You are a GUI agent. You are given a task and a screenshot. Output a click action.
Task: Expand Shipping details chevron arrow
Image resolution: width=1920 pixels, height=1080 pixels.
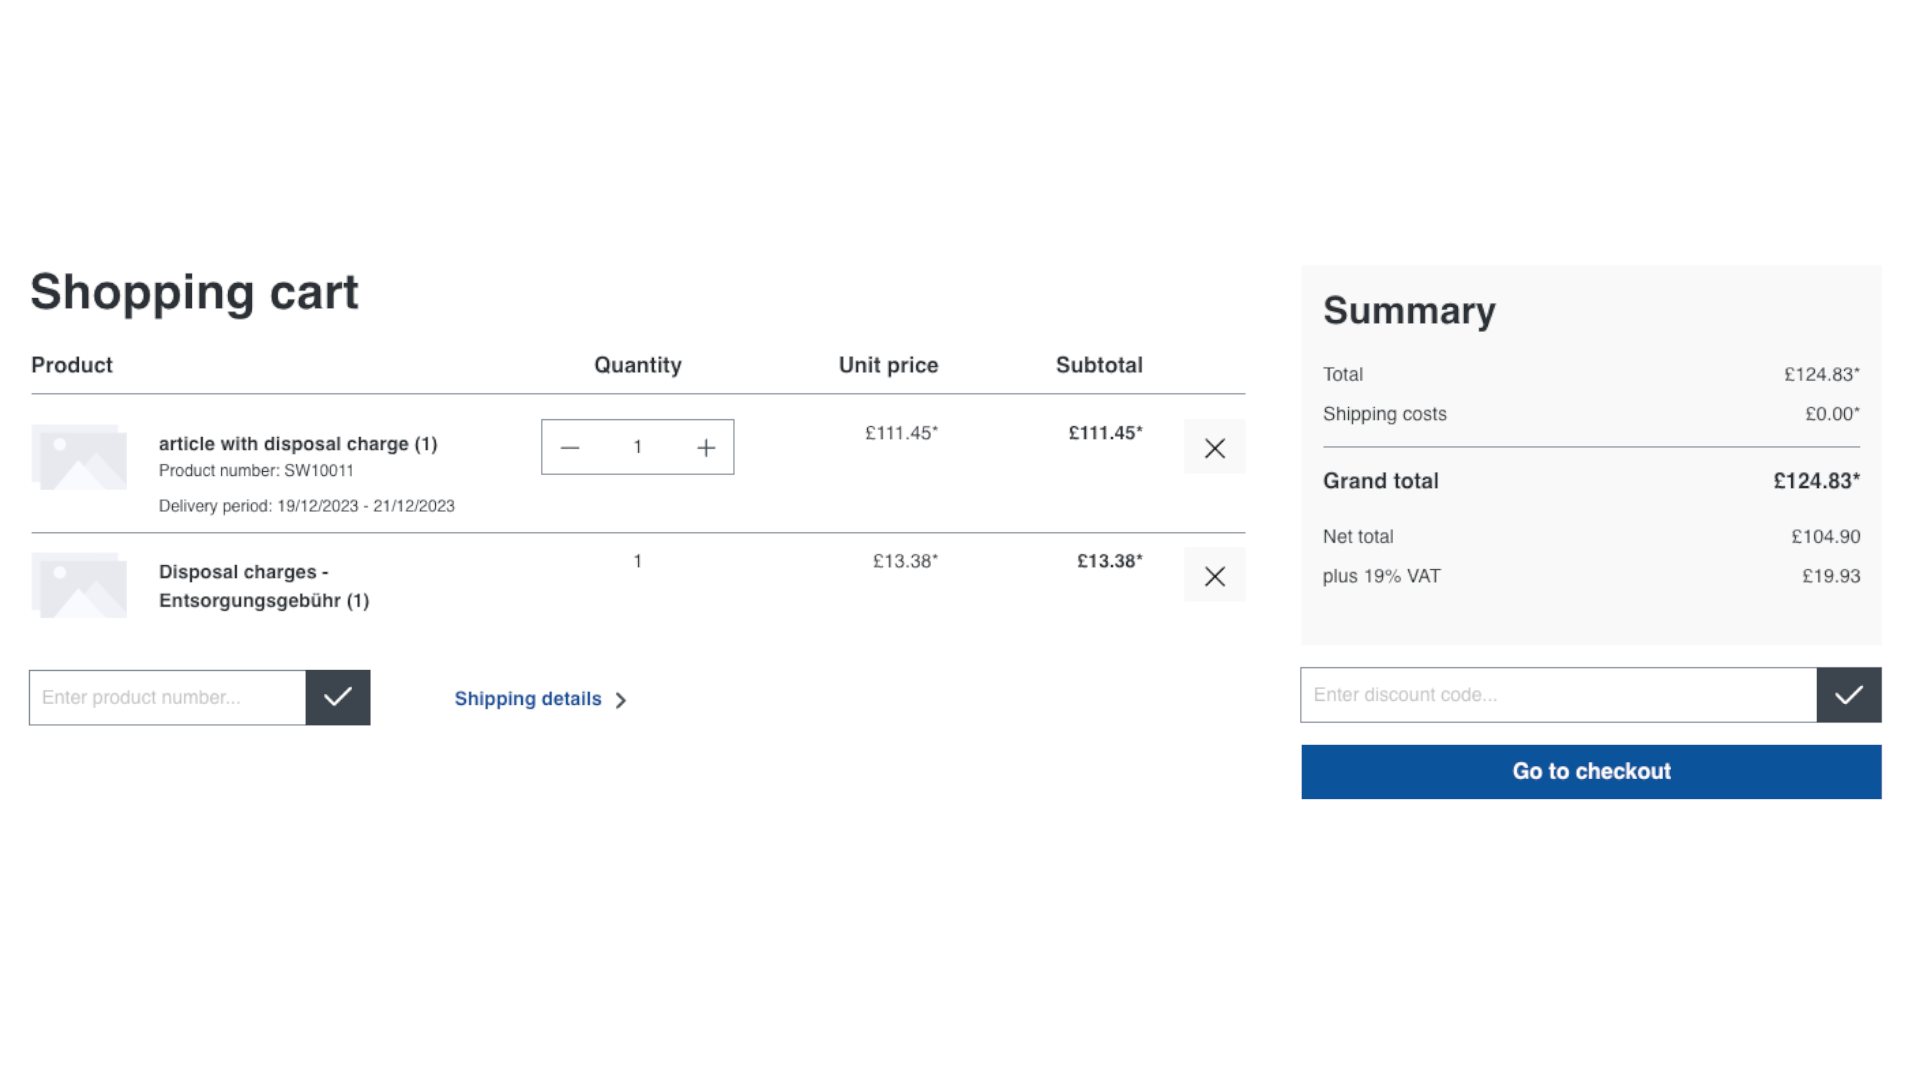pyautogui.click(x=621, y=700)
